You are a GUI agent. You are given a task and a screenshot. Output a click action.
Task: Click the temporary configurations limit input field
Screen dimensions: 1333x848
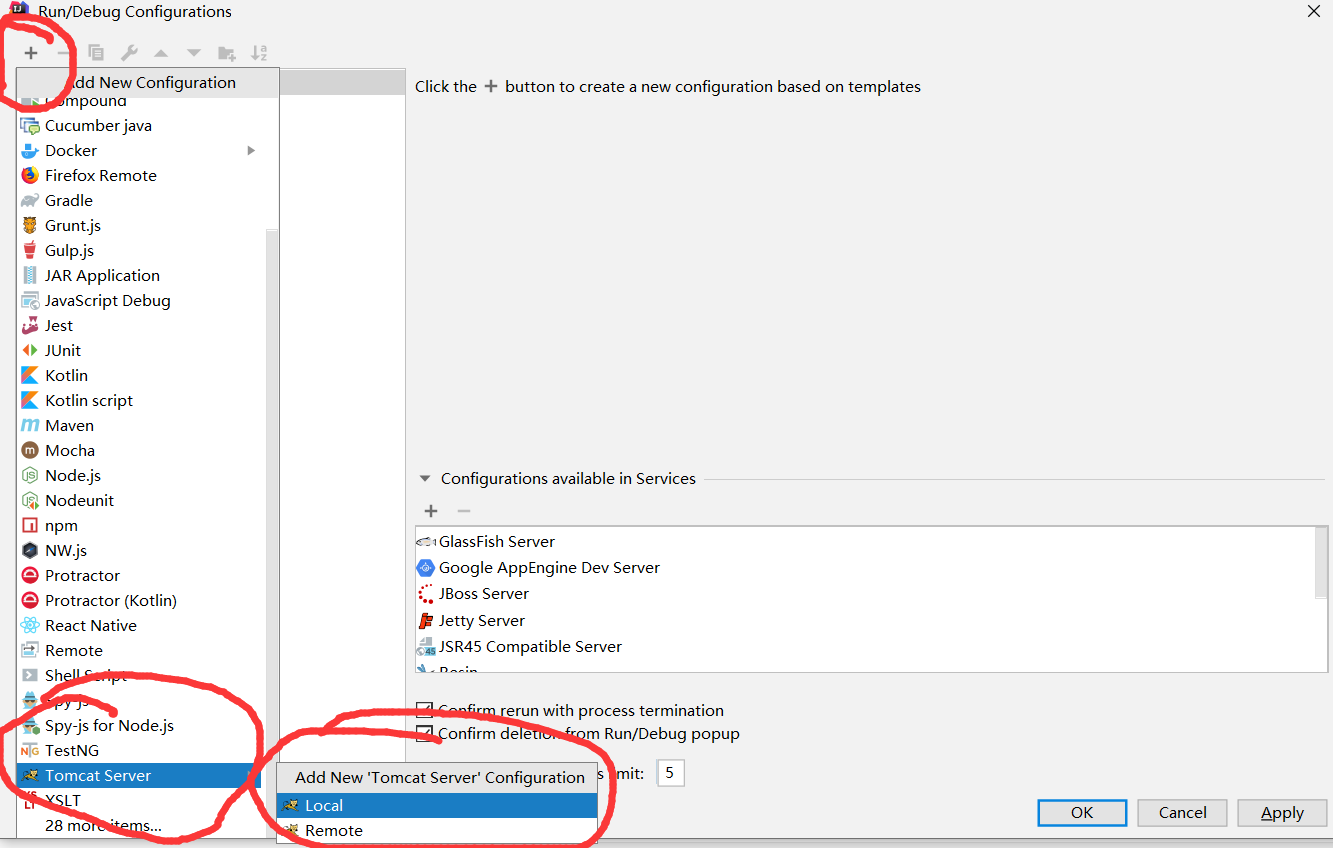(x=669, y=772)
